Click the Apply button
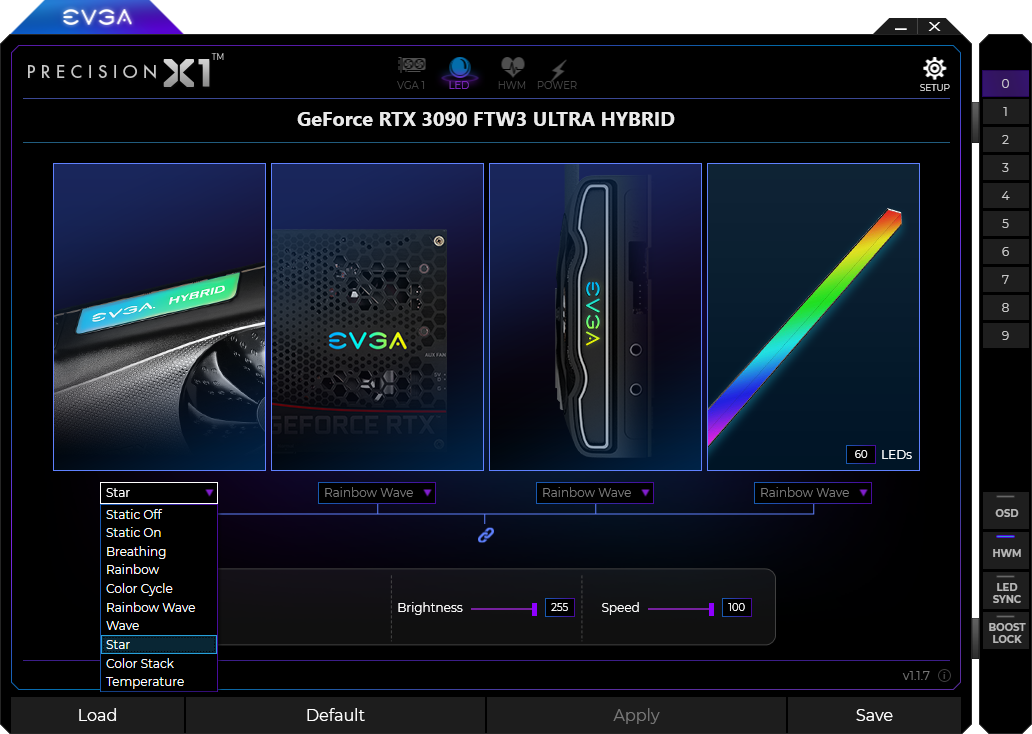The image size is (1032, 734). (x=636, y=715)
